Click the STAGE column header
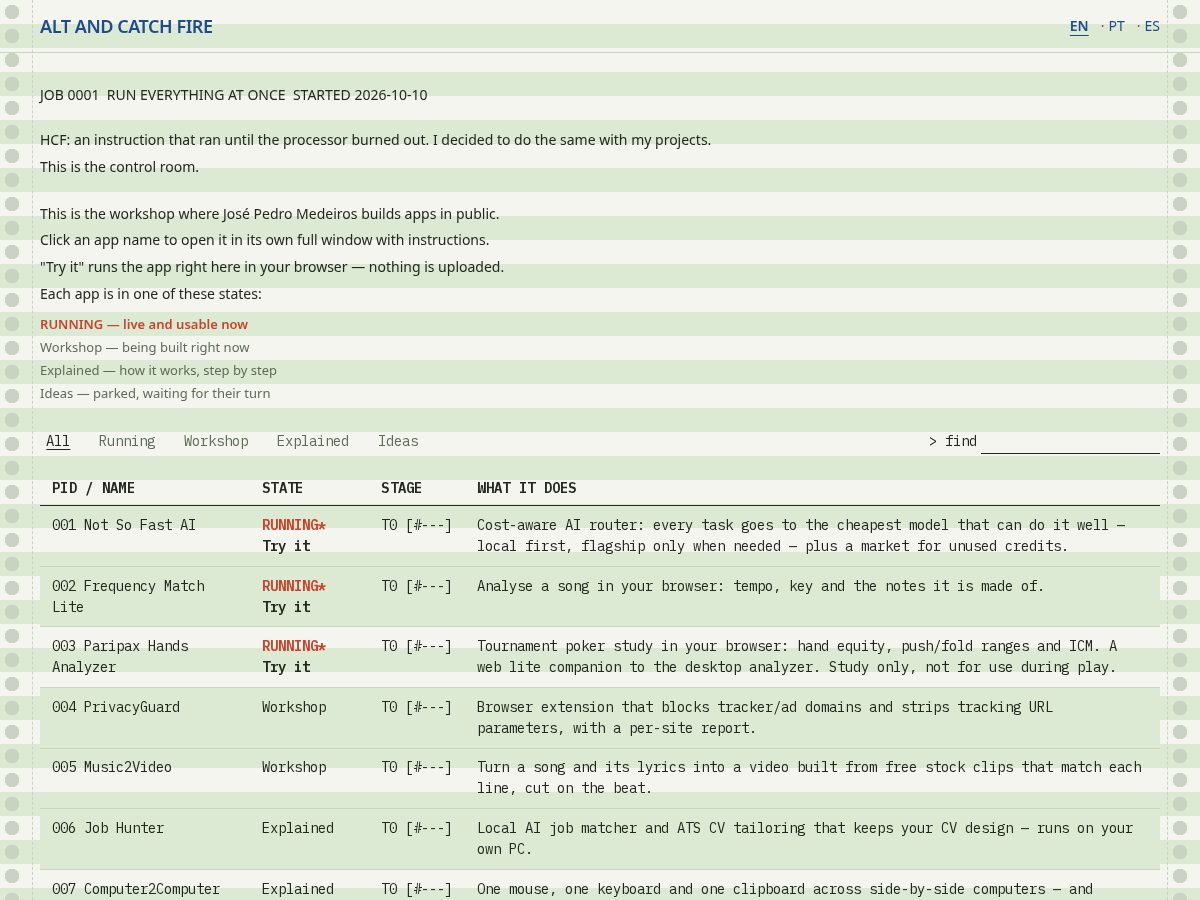Viewport: 1200px width, 900px height. tap(401, 488)
